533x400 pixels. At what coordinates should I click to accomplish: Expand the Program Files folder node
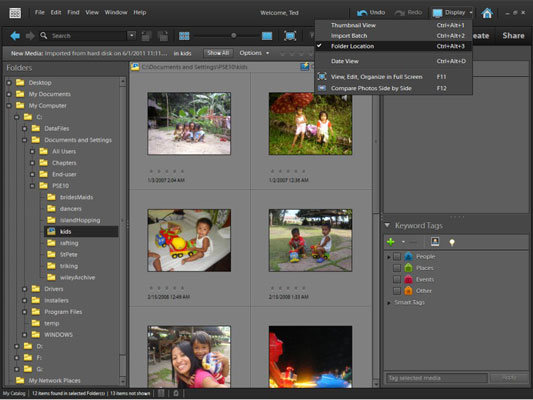click(x=24, y=312)
